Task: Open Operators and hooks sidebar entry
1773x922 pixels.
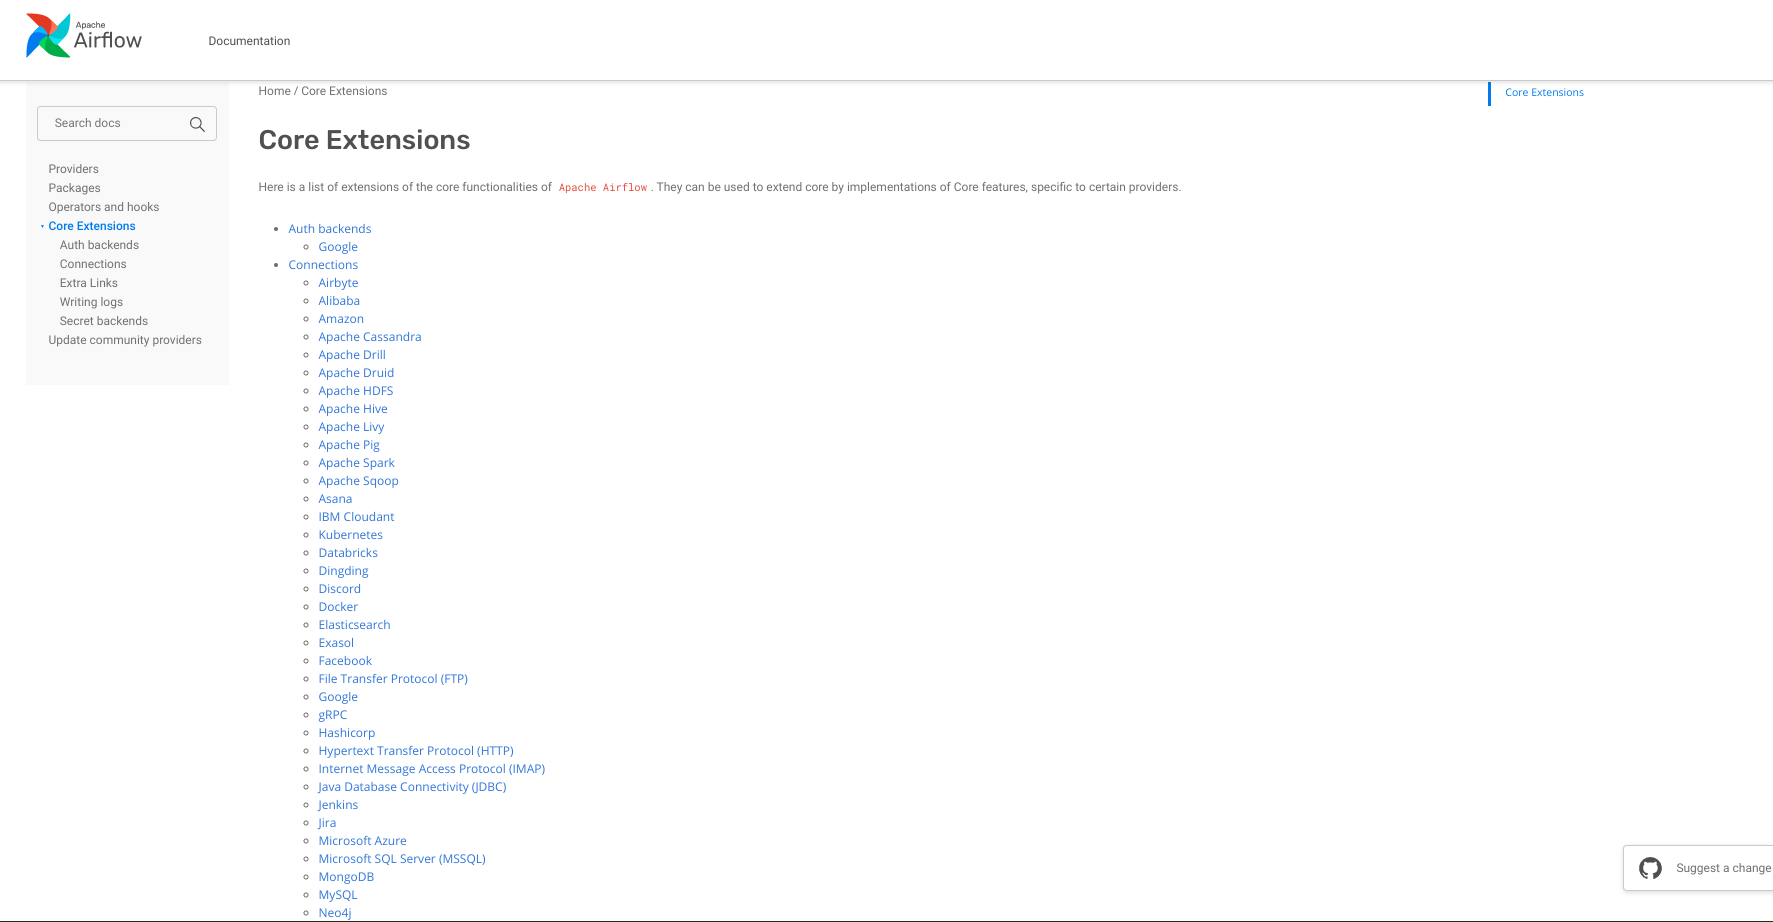Action: [104, 207]
